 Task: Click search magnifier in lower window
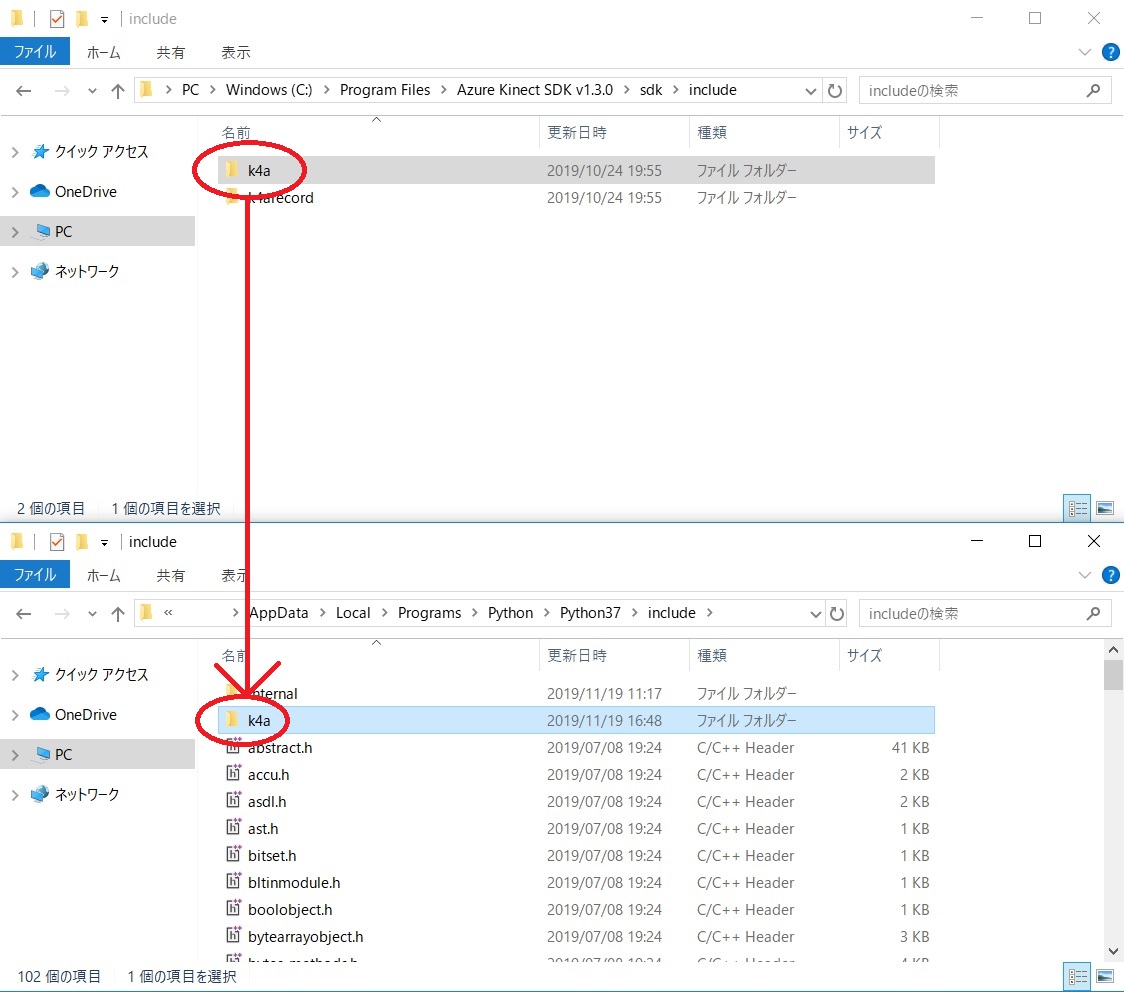tap(1093, 614)
